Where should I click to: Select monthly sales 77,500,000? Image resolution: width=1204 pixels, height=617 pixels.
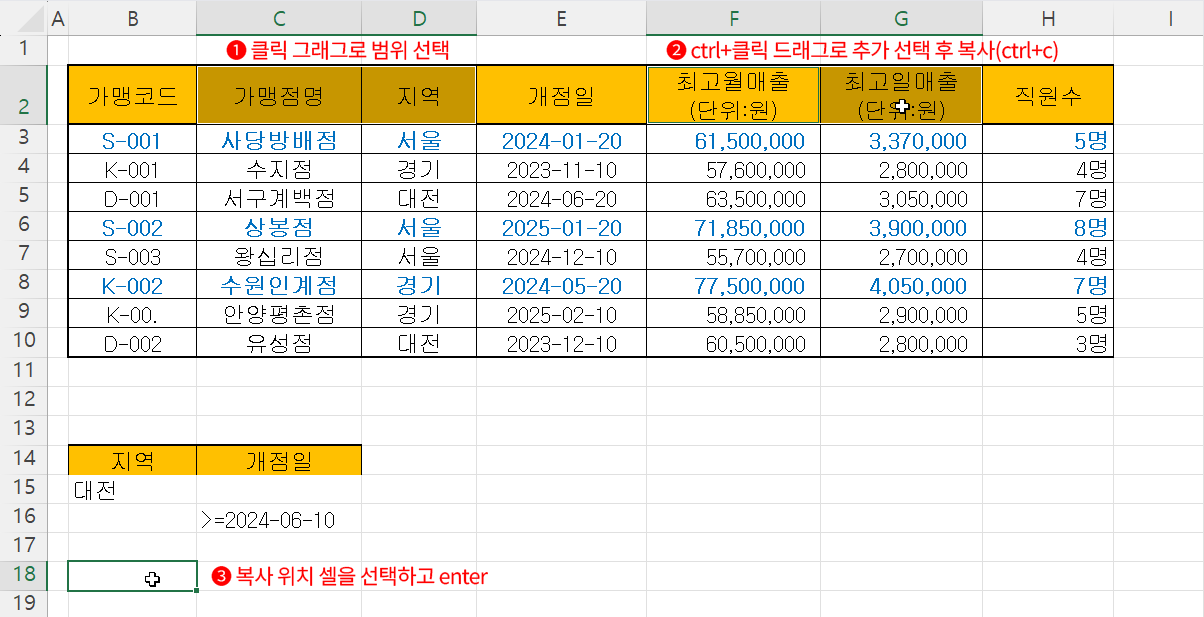coord(734,285)
